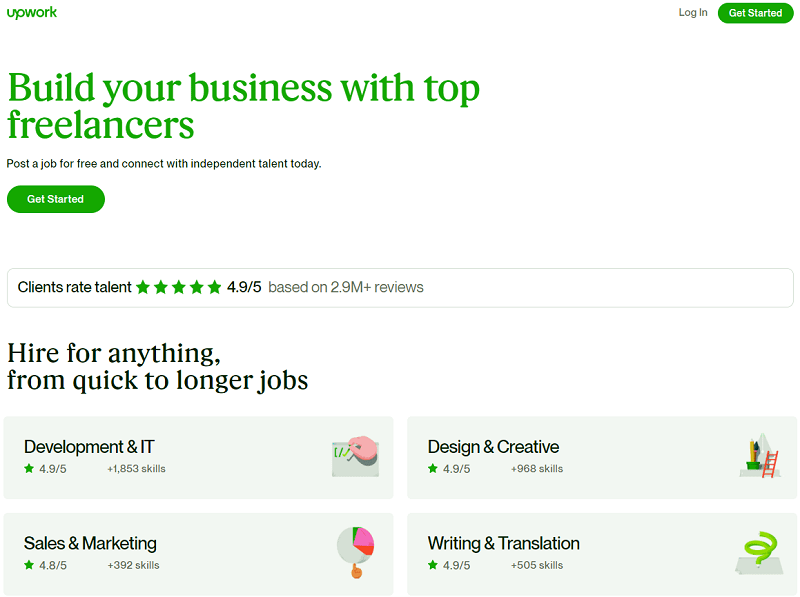The height and width of the screenshot is (597, 800).
Task: Click the Upwork logo
Action: click(x=32, y=12)
